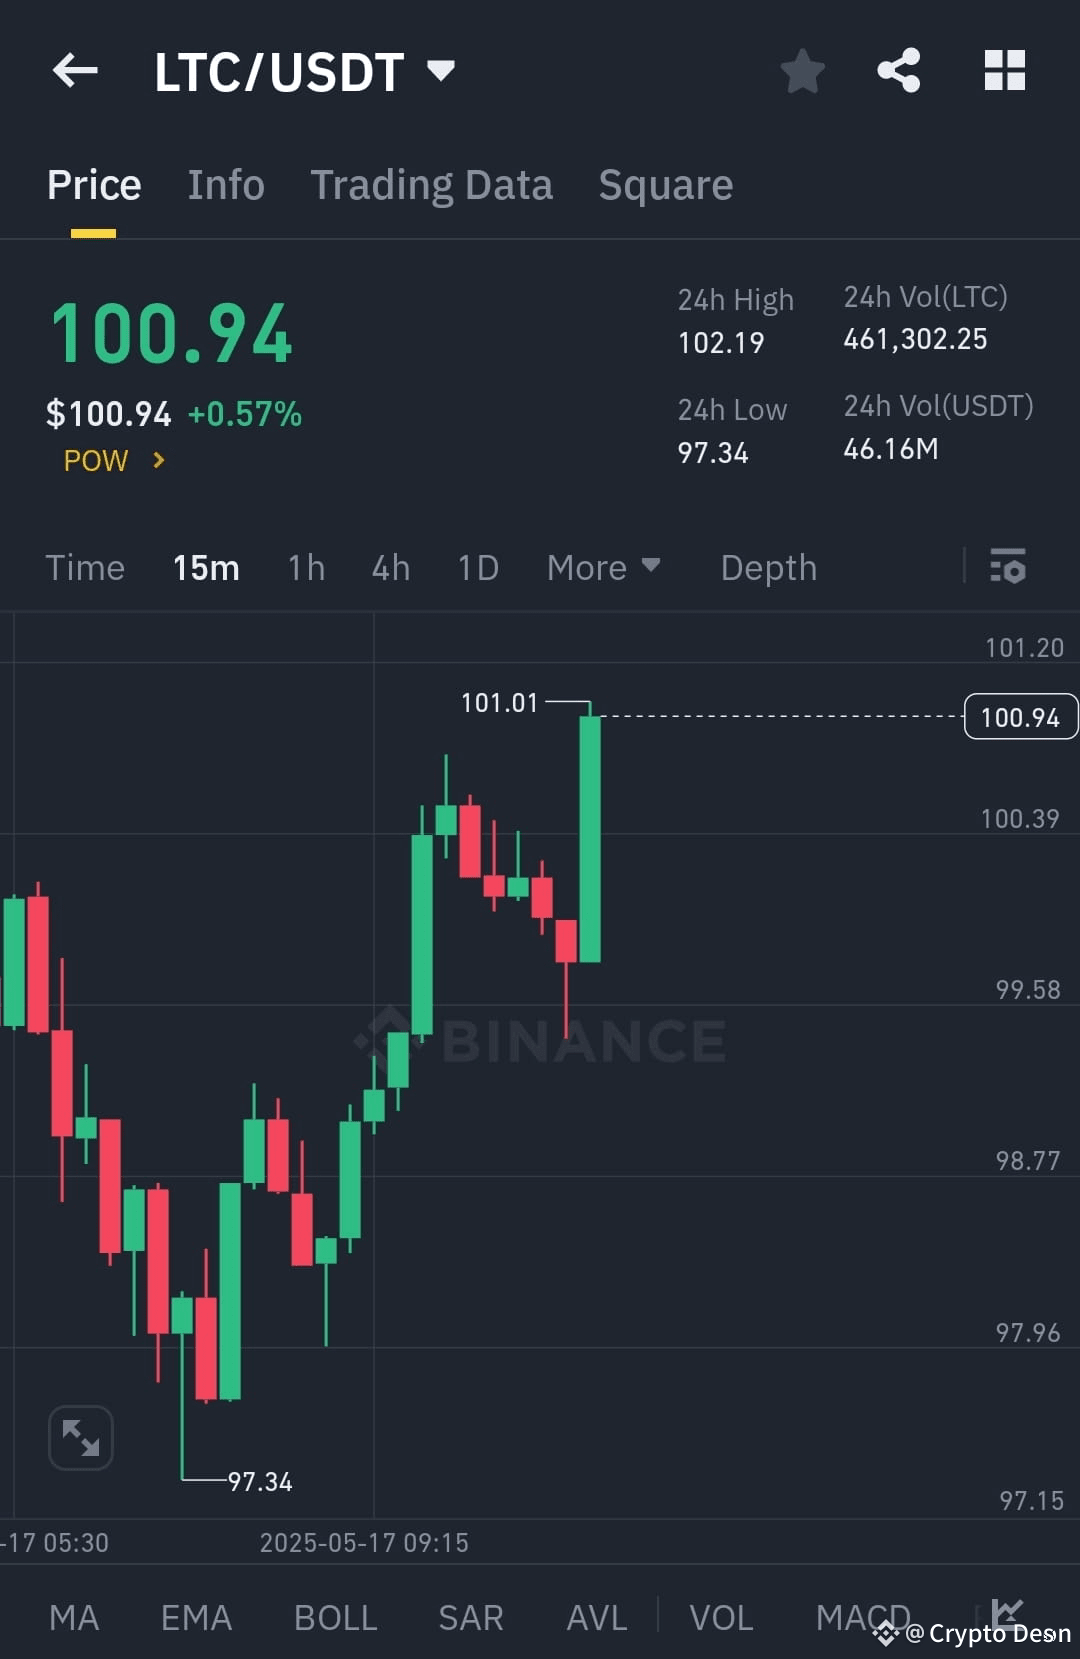The image size is (1080, 1659).
Task: Open chart settings icon beside Depth
Action: 1008,567
